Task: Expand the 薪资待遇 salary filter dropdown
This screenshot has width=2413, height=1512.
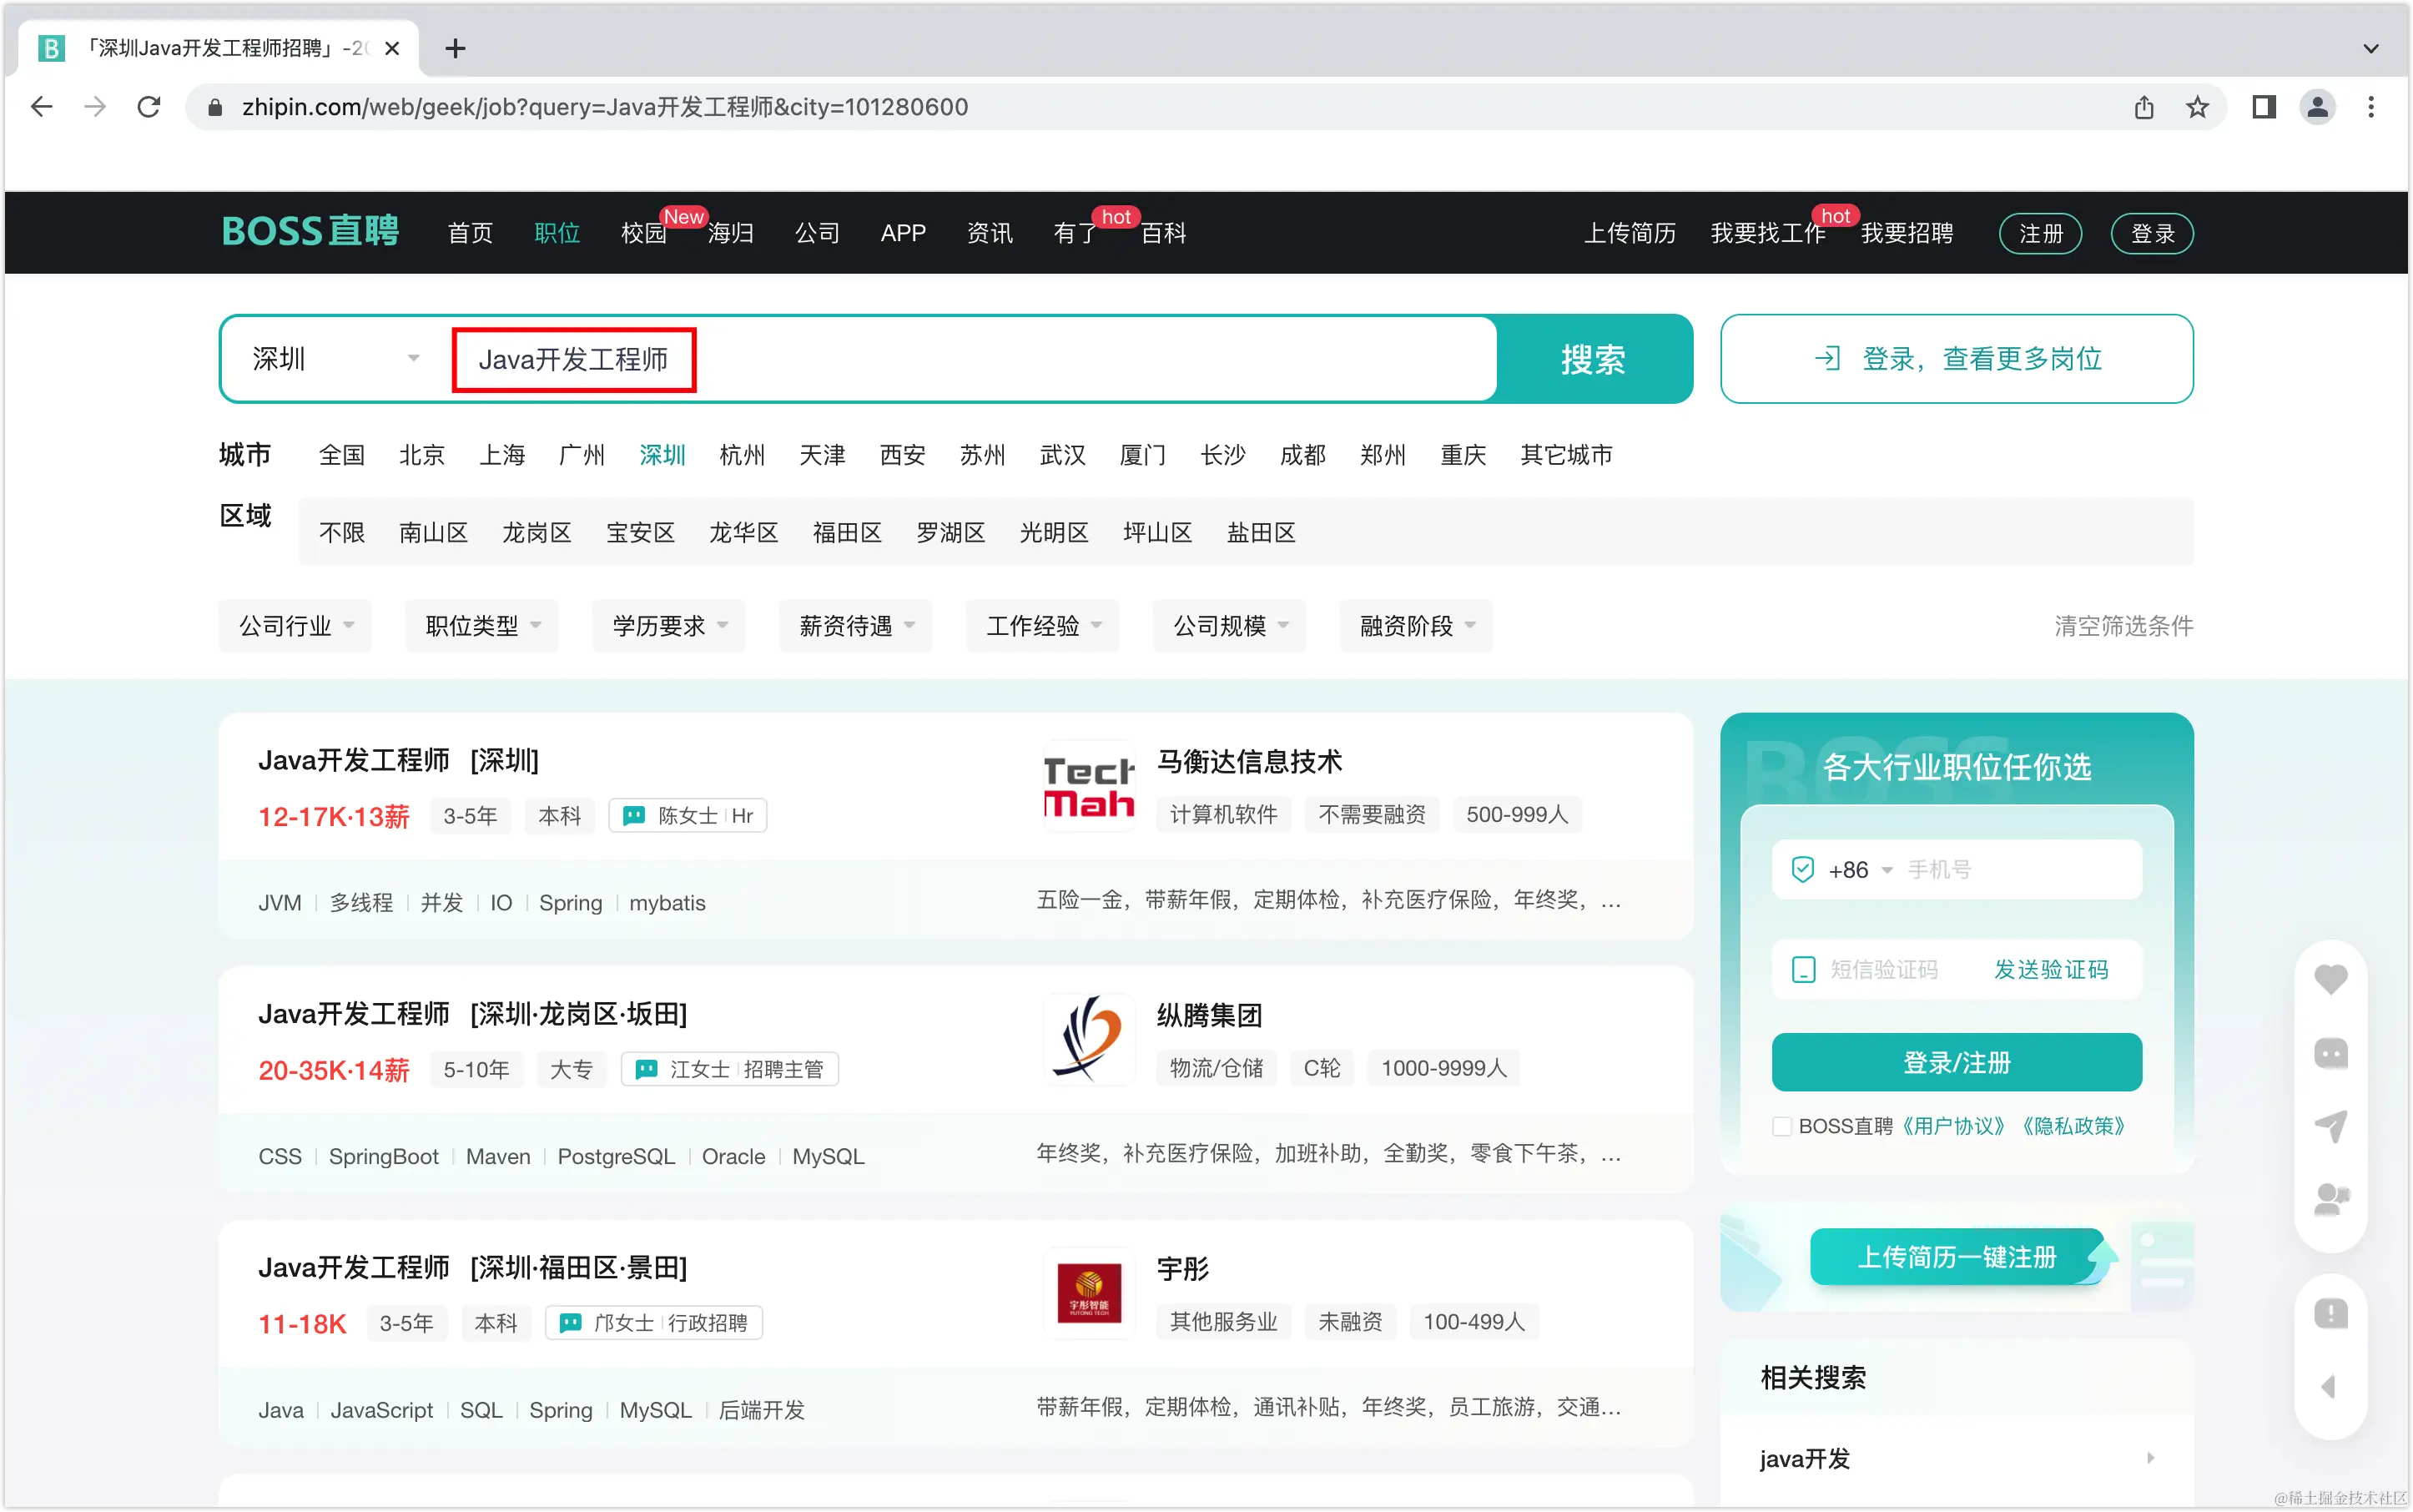Action: tap(856, 626)
